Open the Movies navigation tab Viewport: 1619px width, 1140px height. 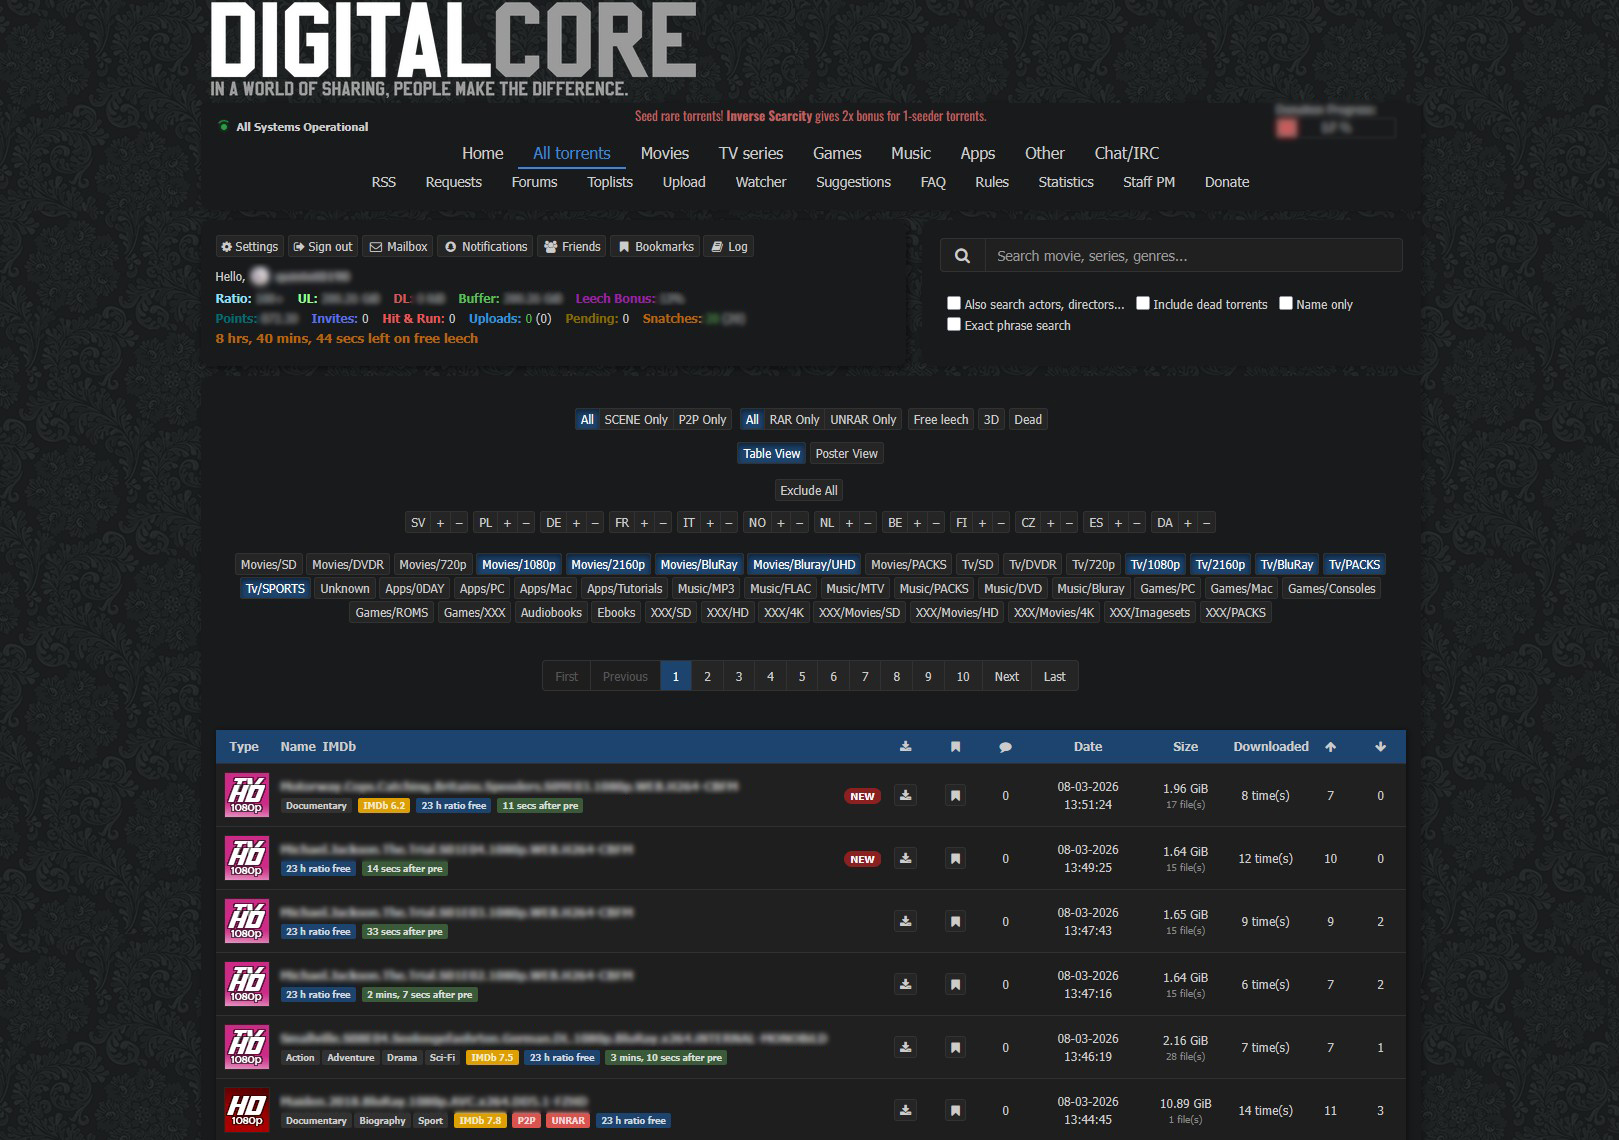click(x=664, y=153)
